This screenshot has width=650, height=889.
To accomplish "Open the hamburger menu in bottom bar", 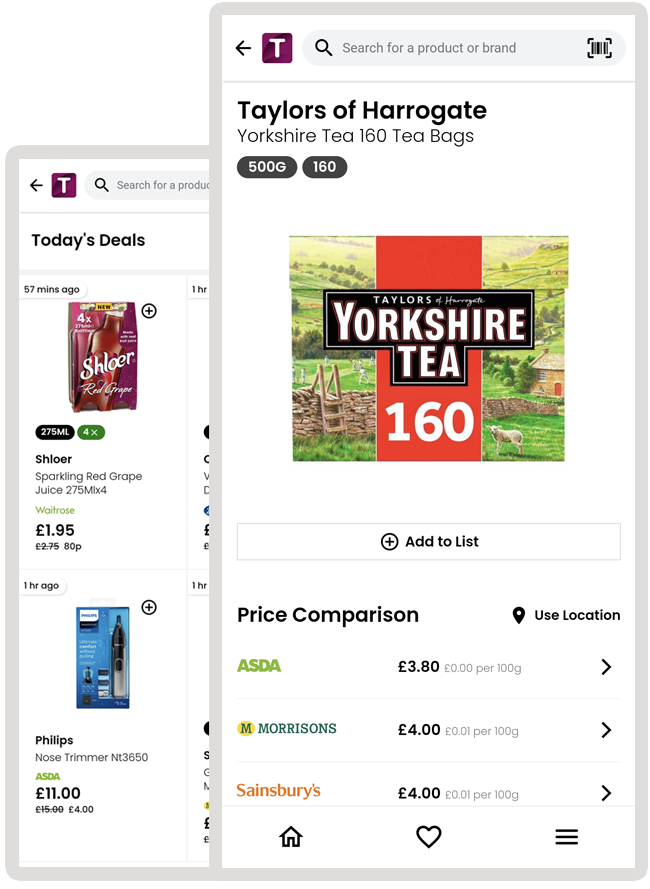I will (x=567, y=837).
